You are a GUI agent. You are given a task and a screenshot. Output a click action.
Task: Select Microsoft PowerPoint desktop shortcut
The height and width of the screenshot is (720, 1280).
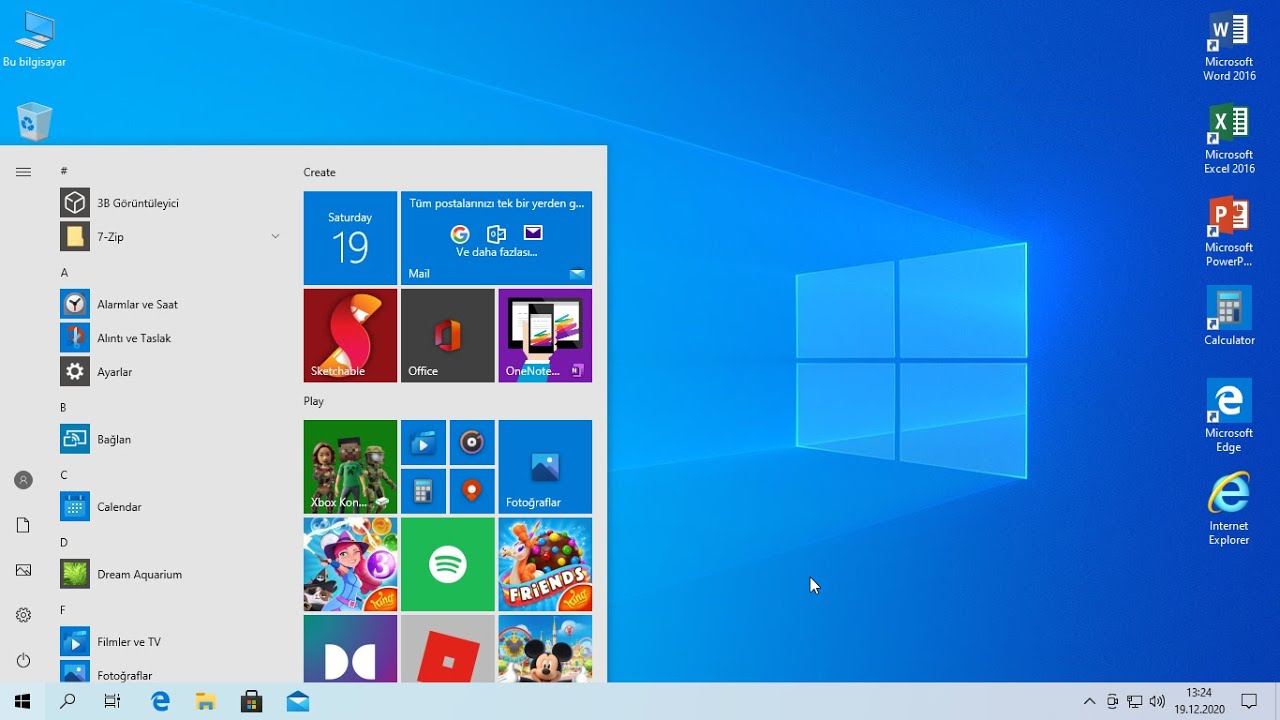1229,232
